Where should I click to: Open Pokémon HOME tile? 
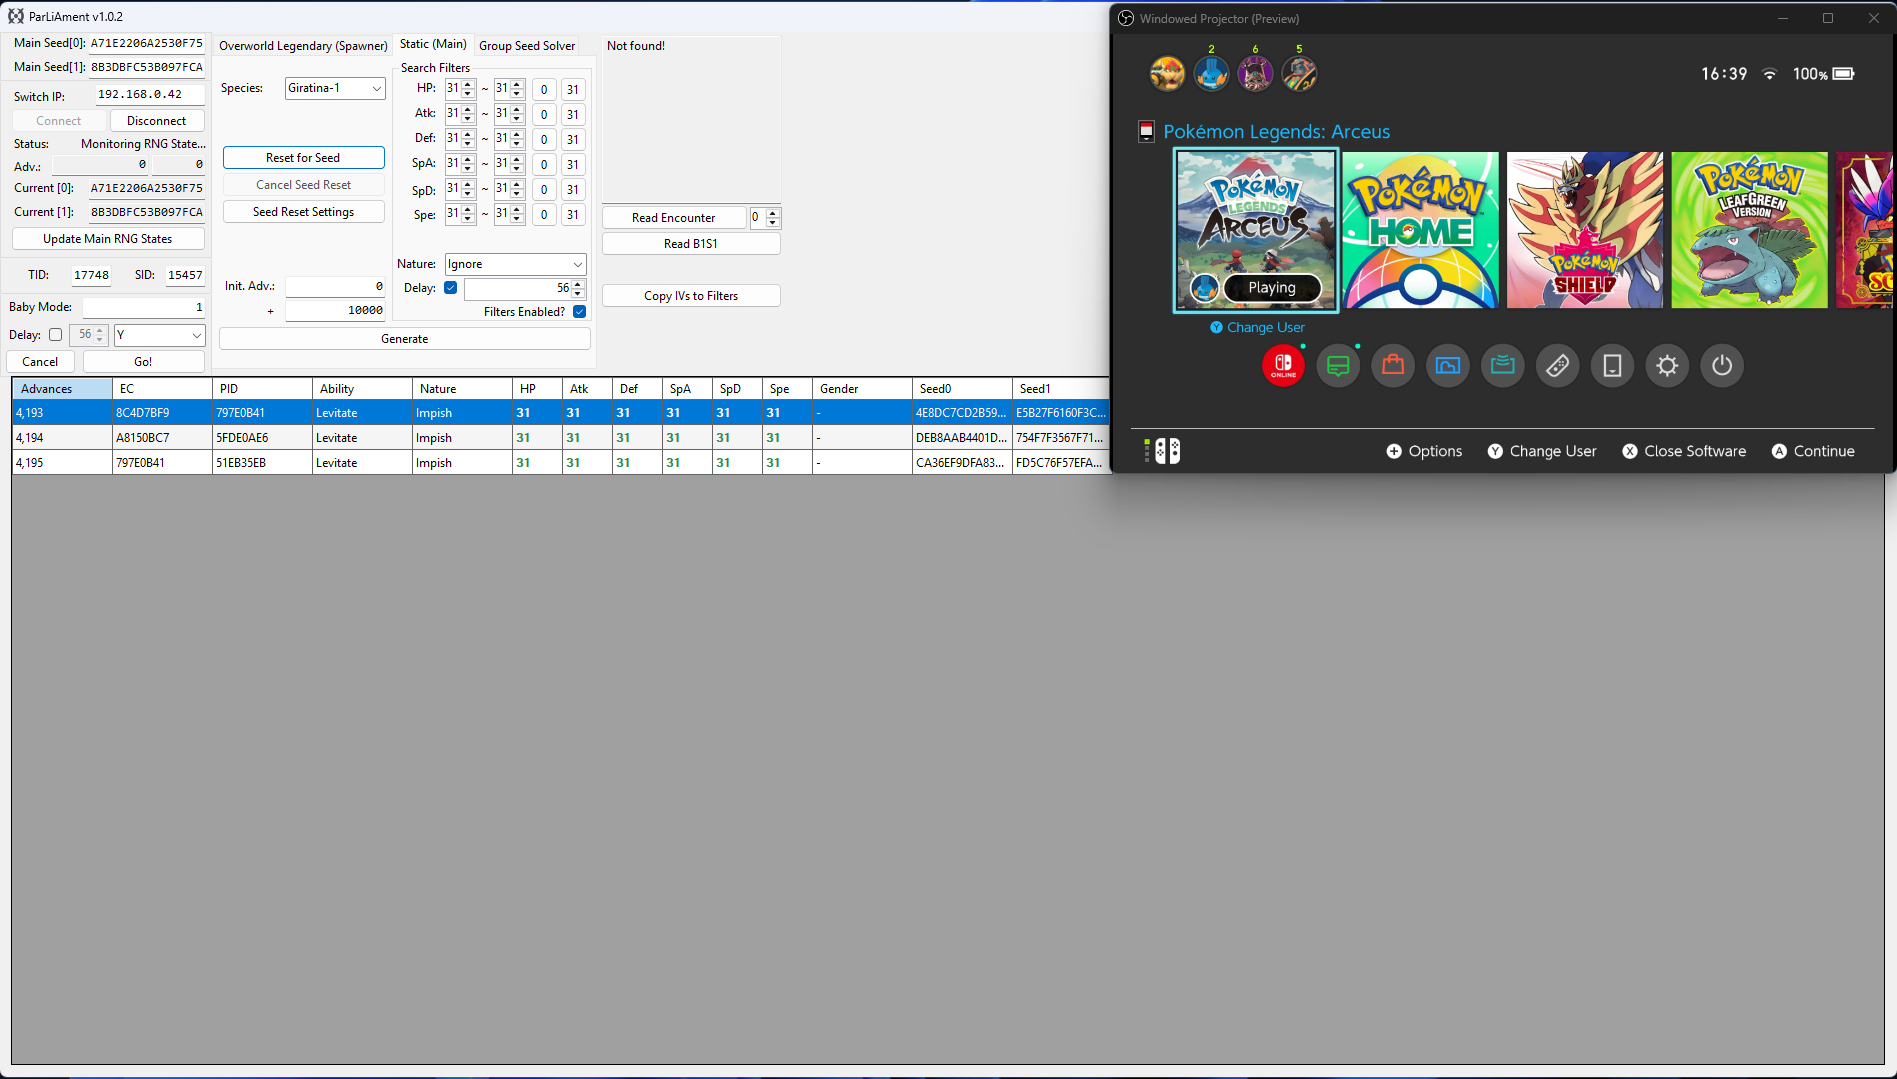(1420, 230)
